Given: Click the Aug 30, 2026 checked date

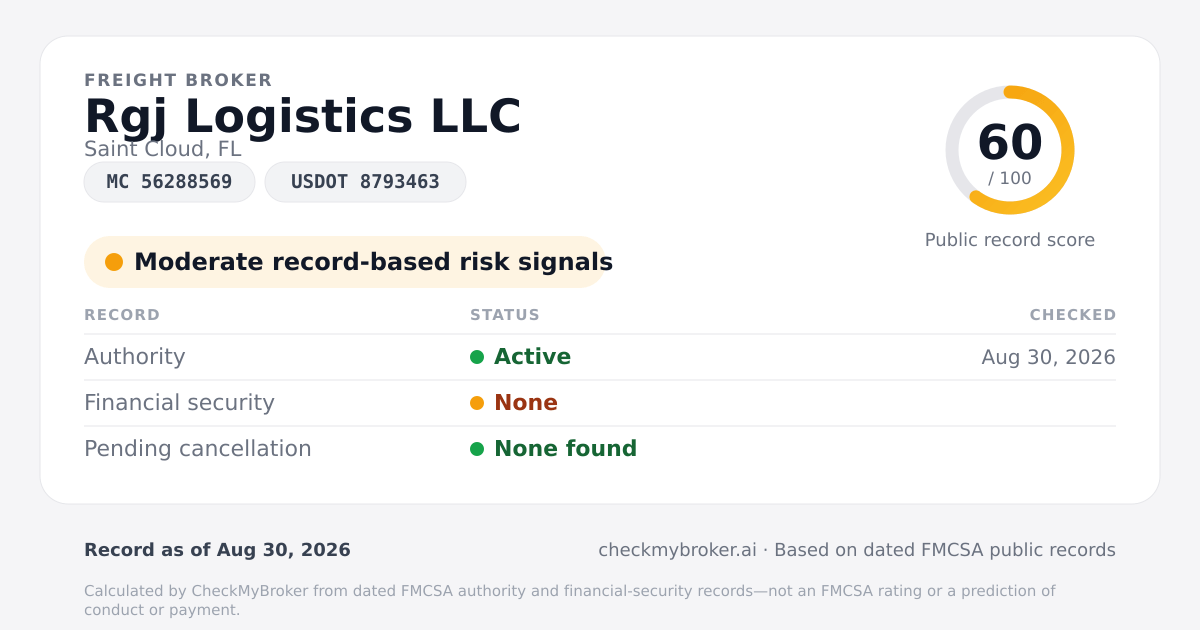Looking at the screenshot, I should 1049,357.
